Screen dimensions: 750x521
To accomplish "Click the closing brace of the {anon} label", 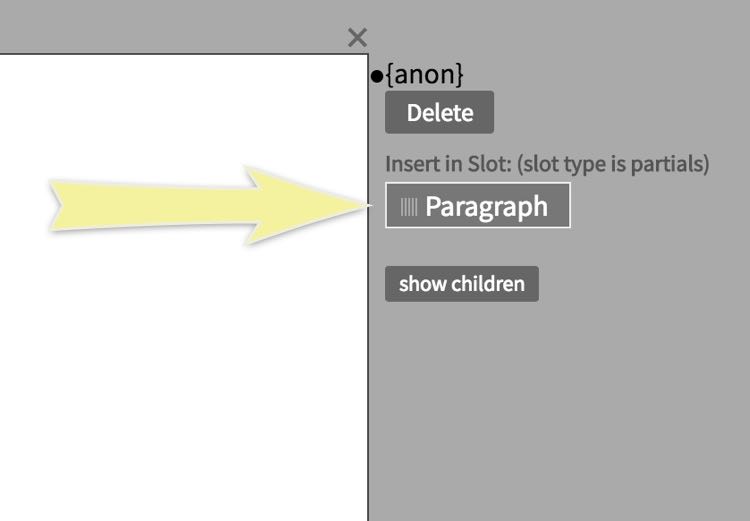I will [x=459, y=75].
